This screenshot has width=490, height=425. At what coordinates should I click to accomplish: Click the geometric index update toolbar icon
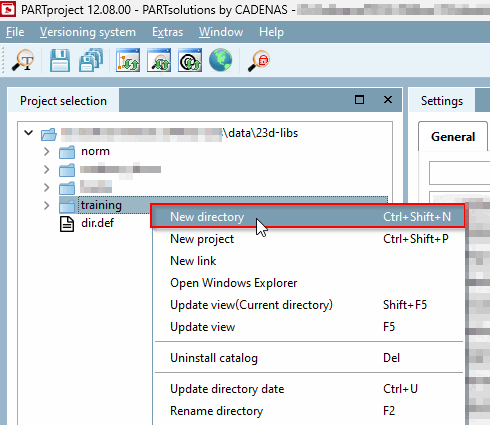pyautogui.click(x=190, y=60)
